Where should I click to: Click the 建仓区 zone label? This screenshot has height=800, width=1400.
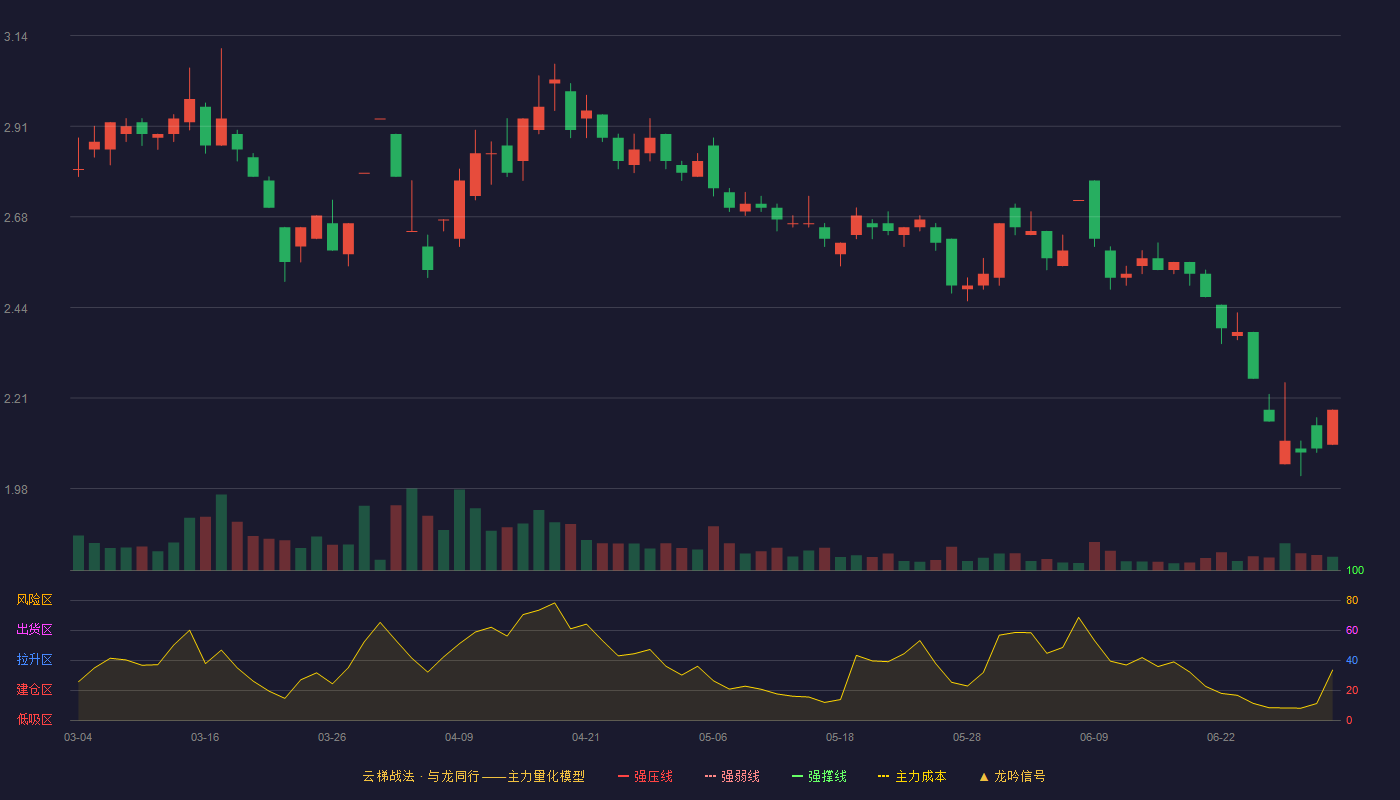click(34, 690)
